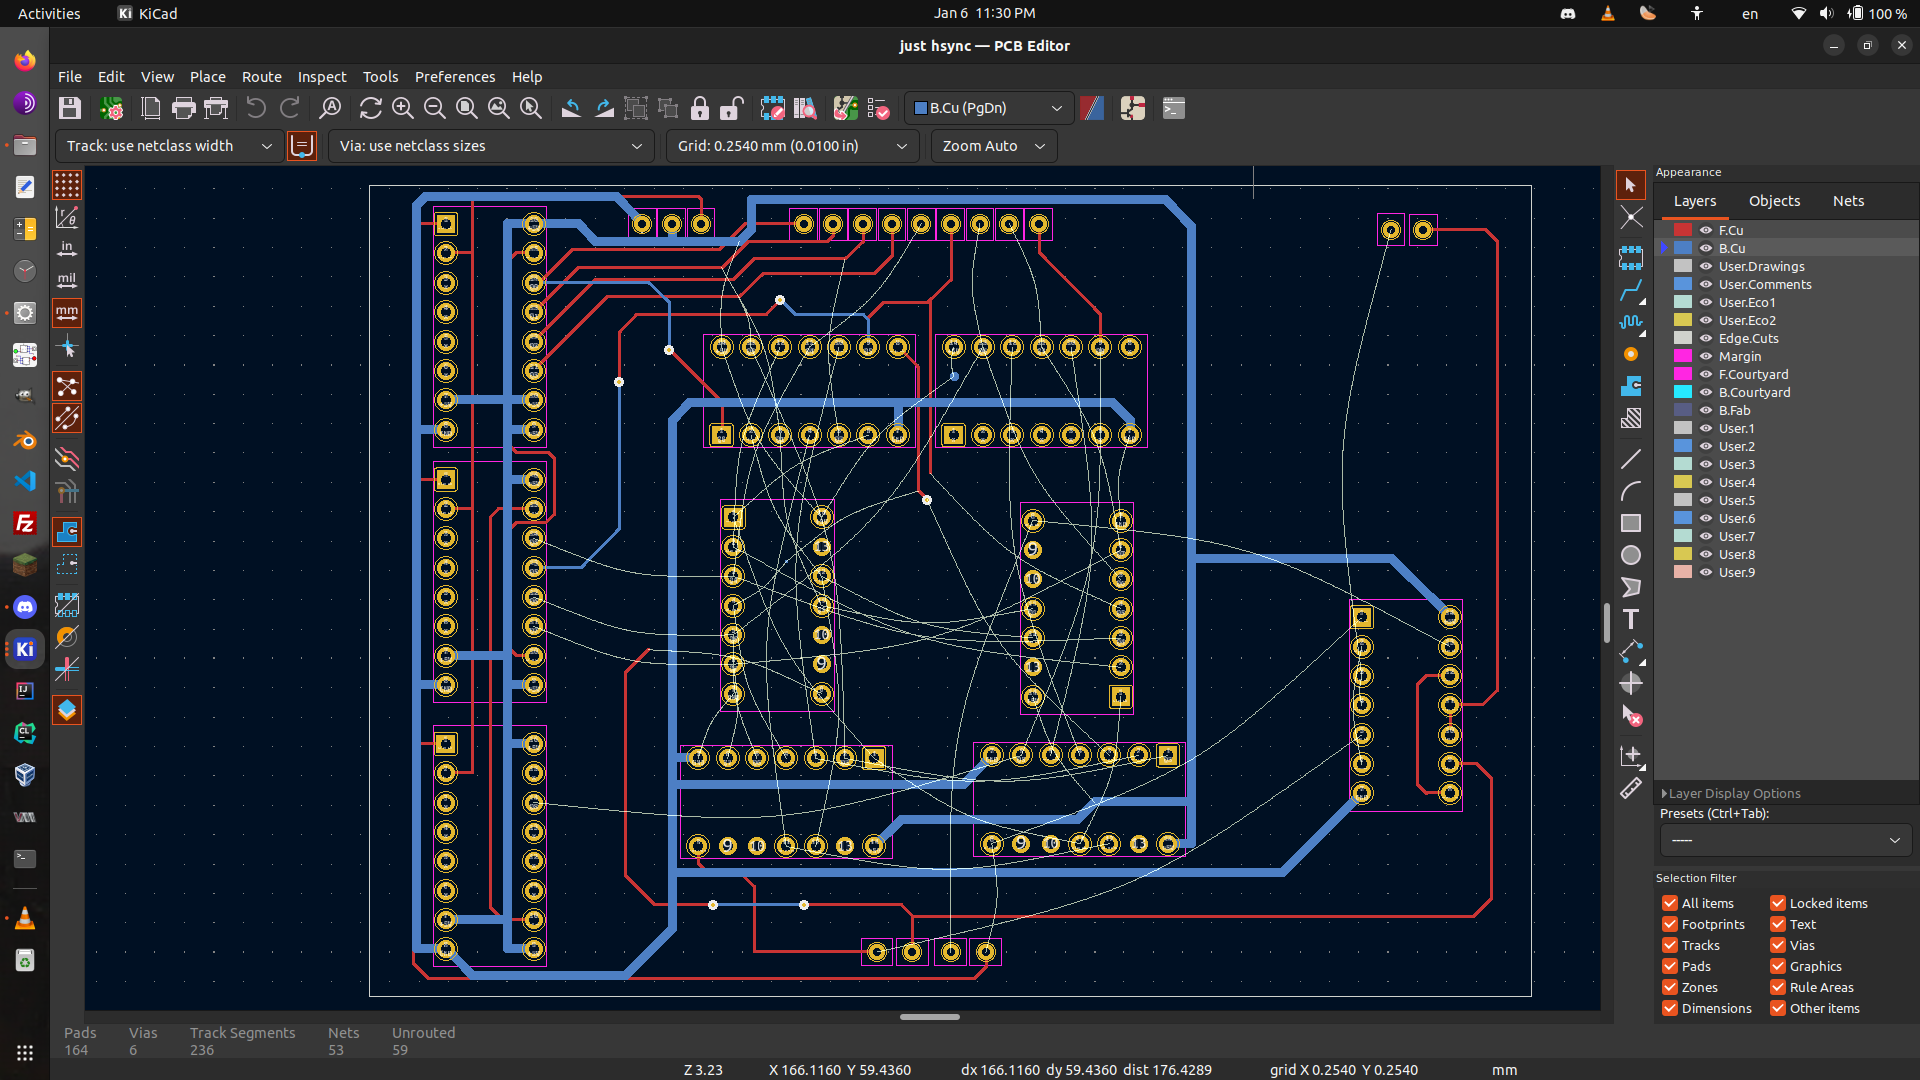Open the Inspect menu
This screenshot has height=1080, width=1920.
tap(322, 77)
